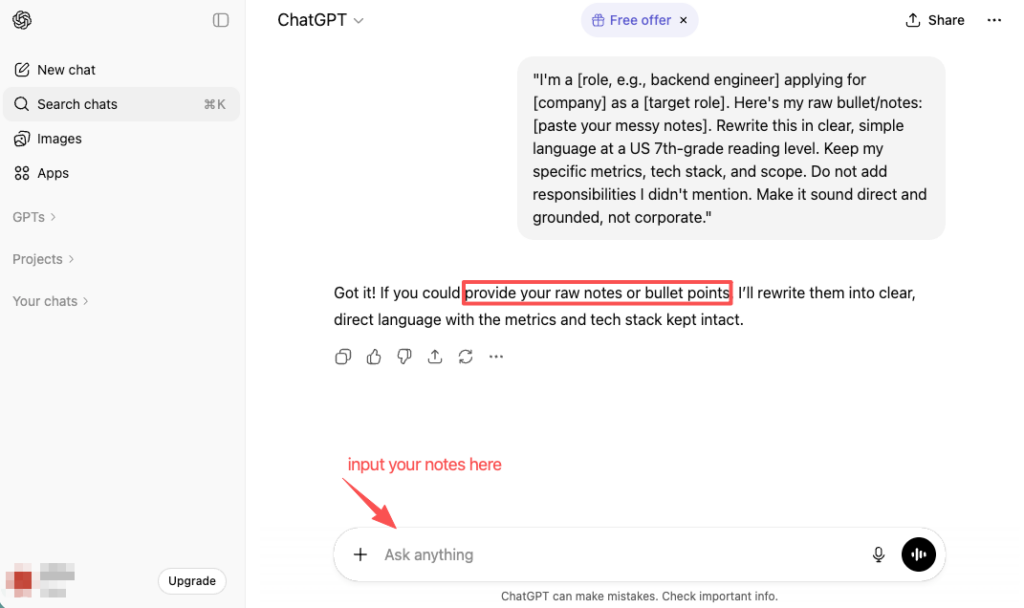Open Search chats in the sidebar
The height and width of the screenshot is (608, 1024).
pos(77,104)
